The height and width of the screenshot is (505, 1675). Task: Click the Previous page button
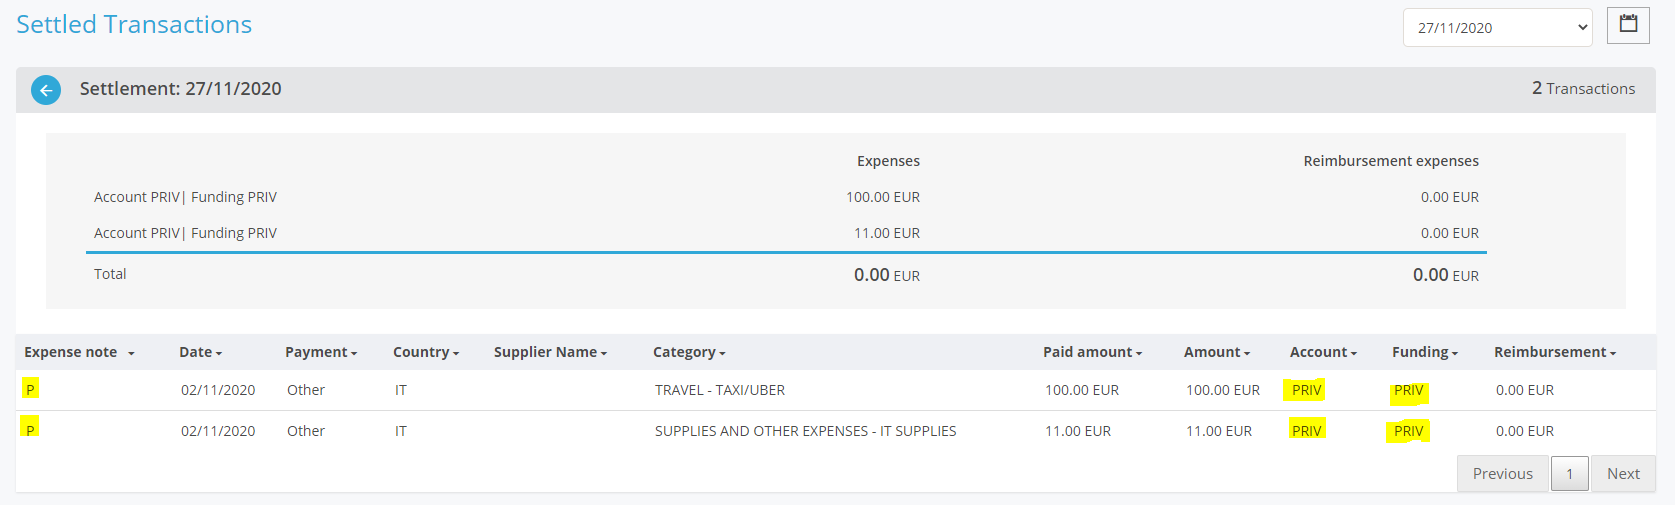pos(1502,474)
